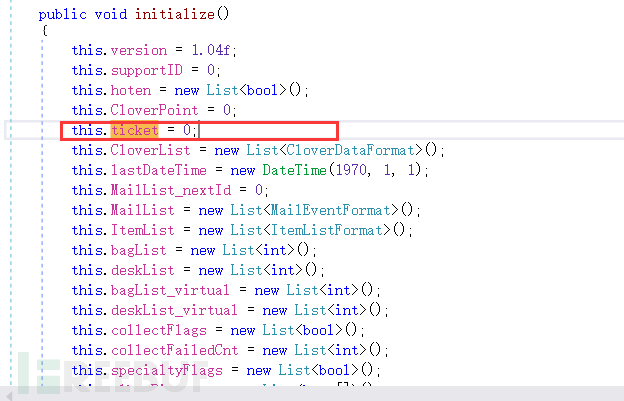Click the year value '1970'

point(350,170)
